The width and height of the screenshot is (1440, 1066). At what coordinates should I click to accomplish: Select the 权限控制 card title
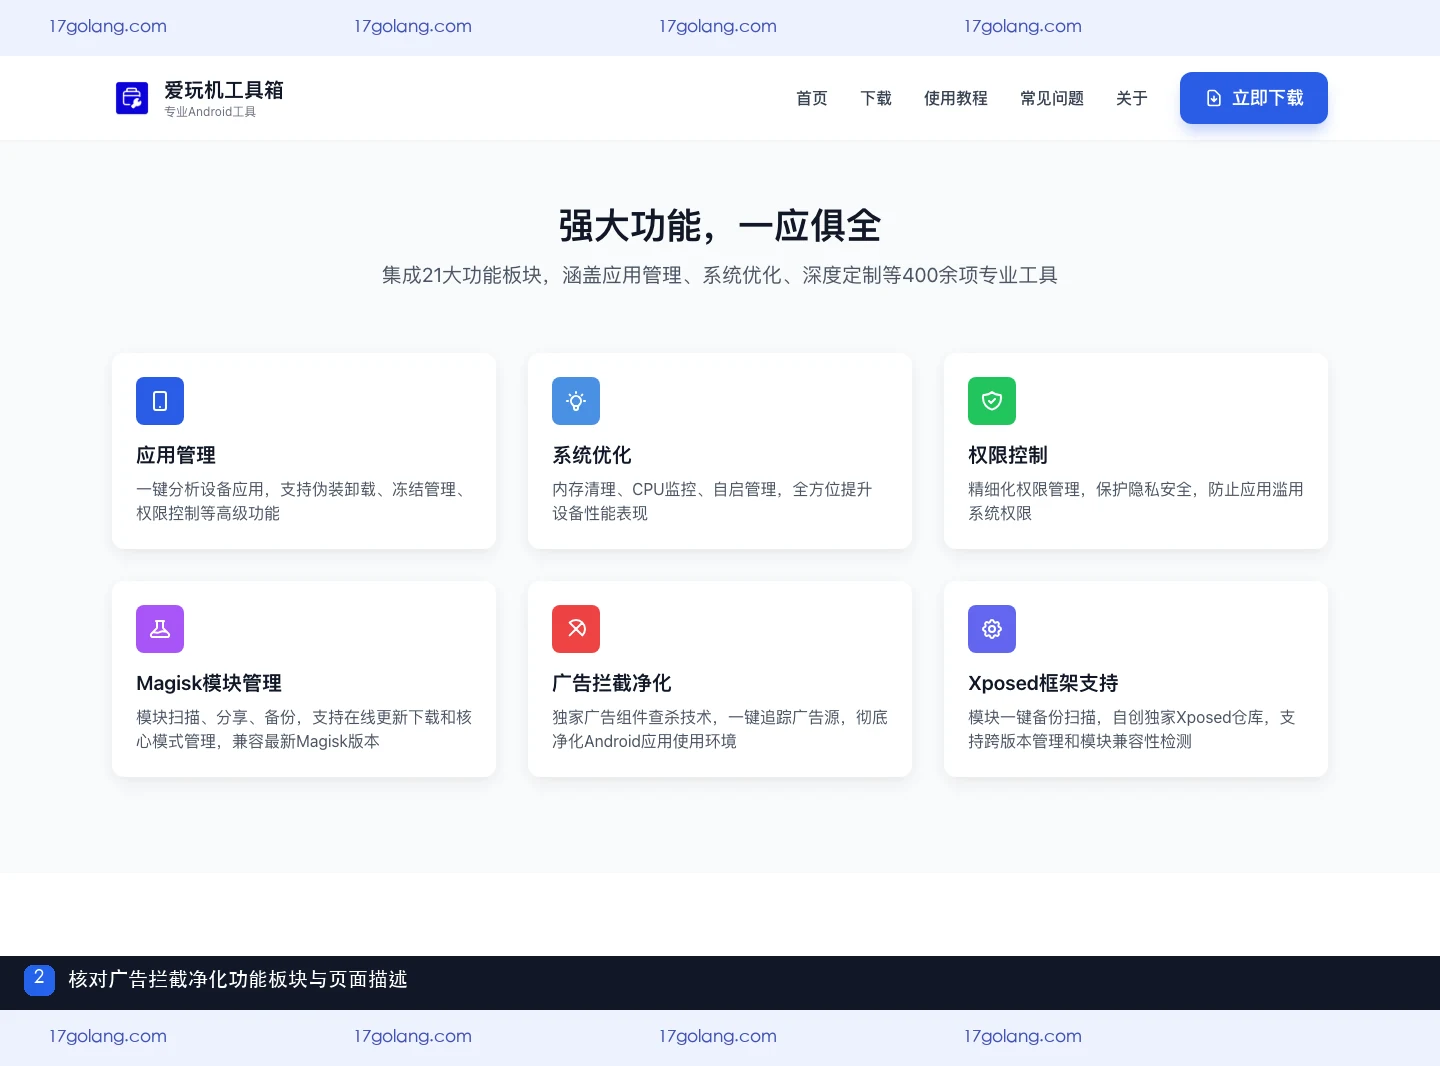(1008, 455)
